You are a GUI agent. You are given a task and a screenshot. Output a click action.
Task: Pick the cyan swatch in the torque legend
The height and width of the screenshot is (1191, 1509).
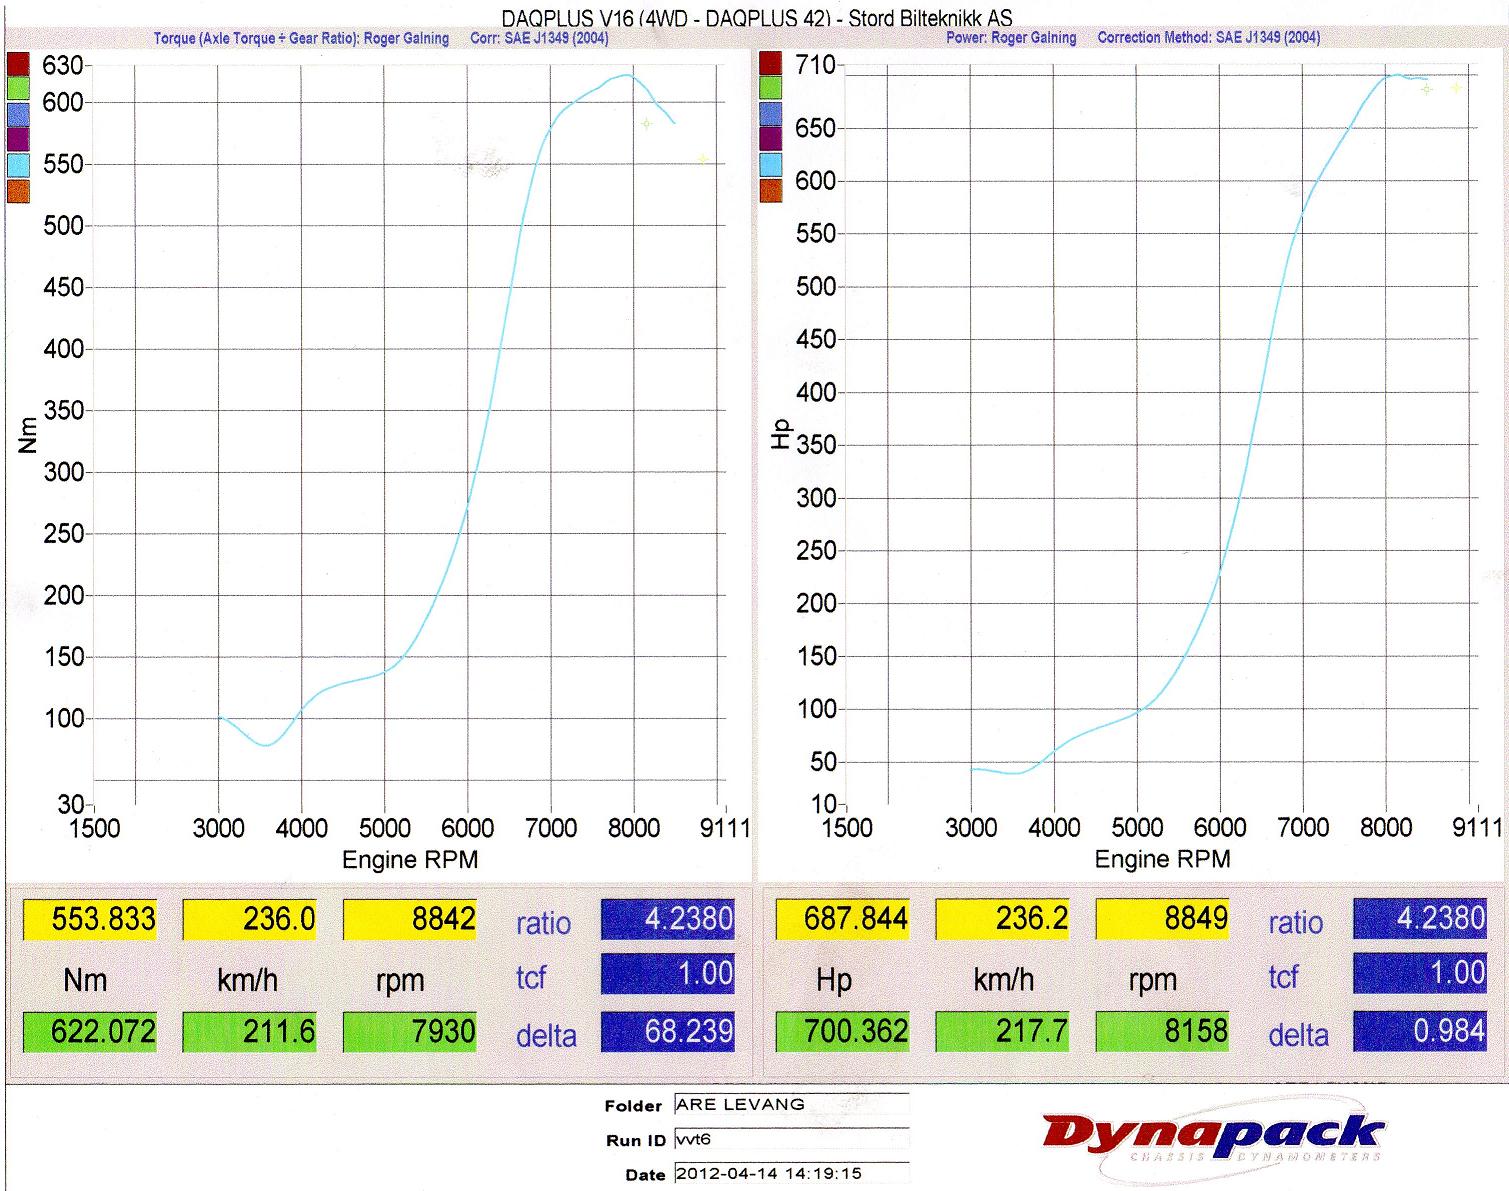[18, 165]
